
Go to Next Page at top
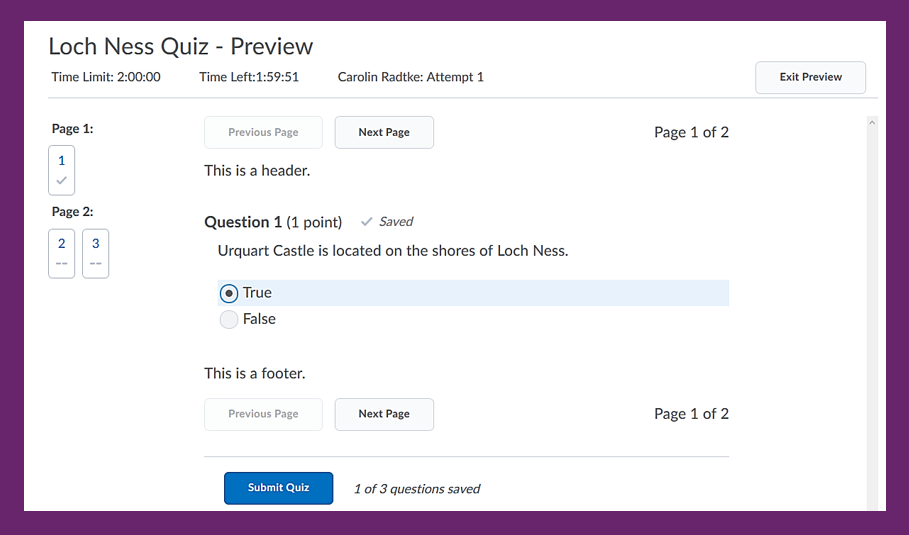(384, 132)
